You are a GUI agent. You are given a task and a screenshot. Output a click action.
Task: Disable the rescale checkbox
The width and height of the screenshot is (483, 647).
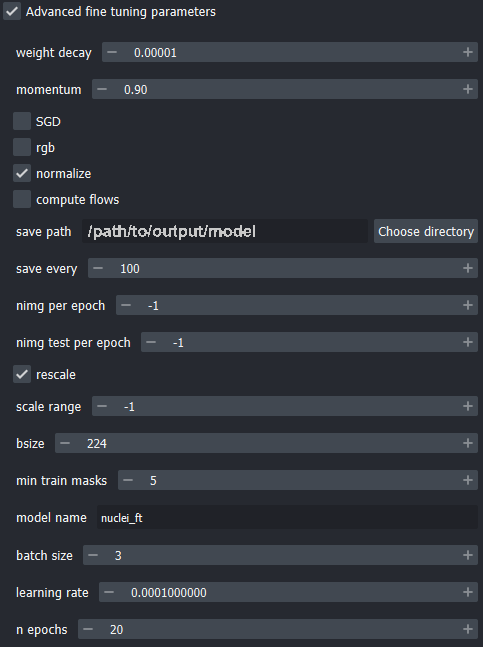coord(22,374)
